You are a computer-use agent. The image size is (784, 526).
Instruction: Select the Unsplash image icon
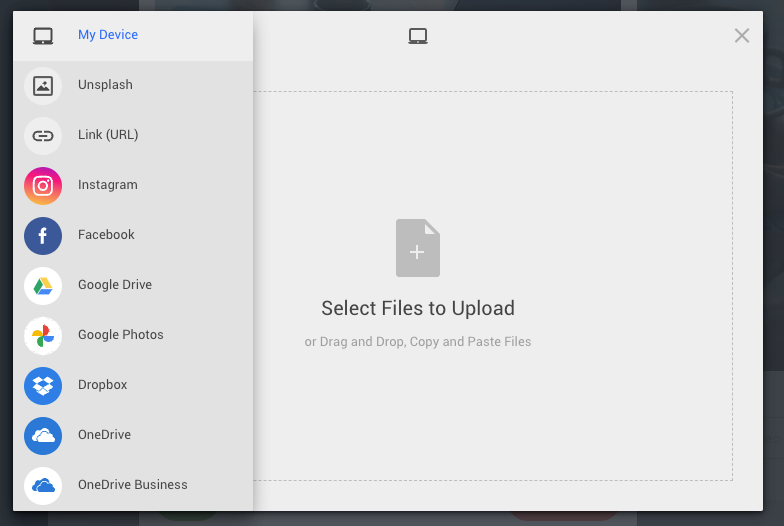point(43,85)
